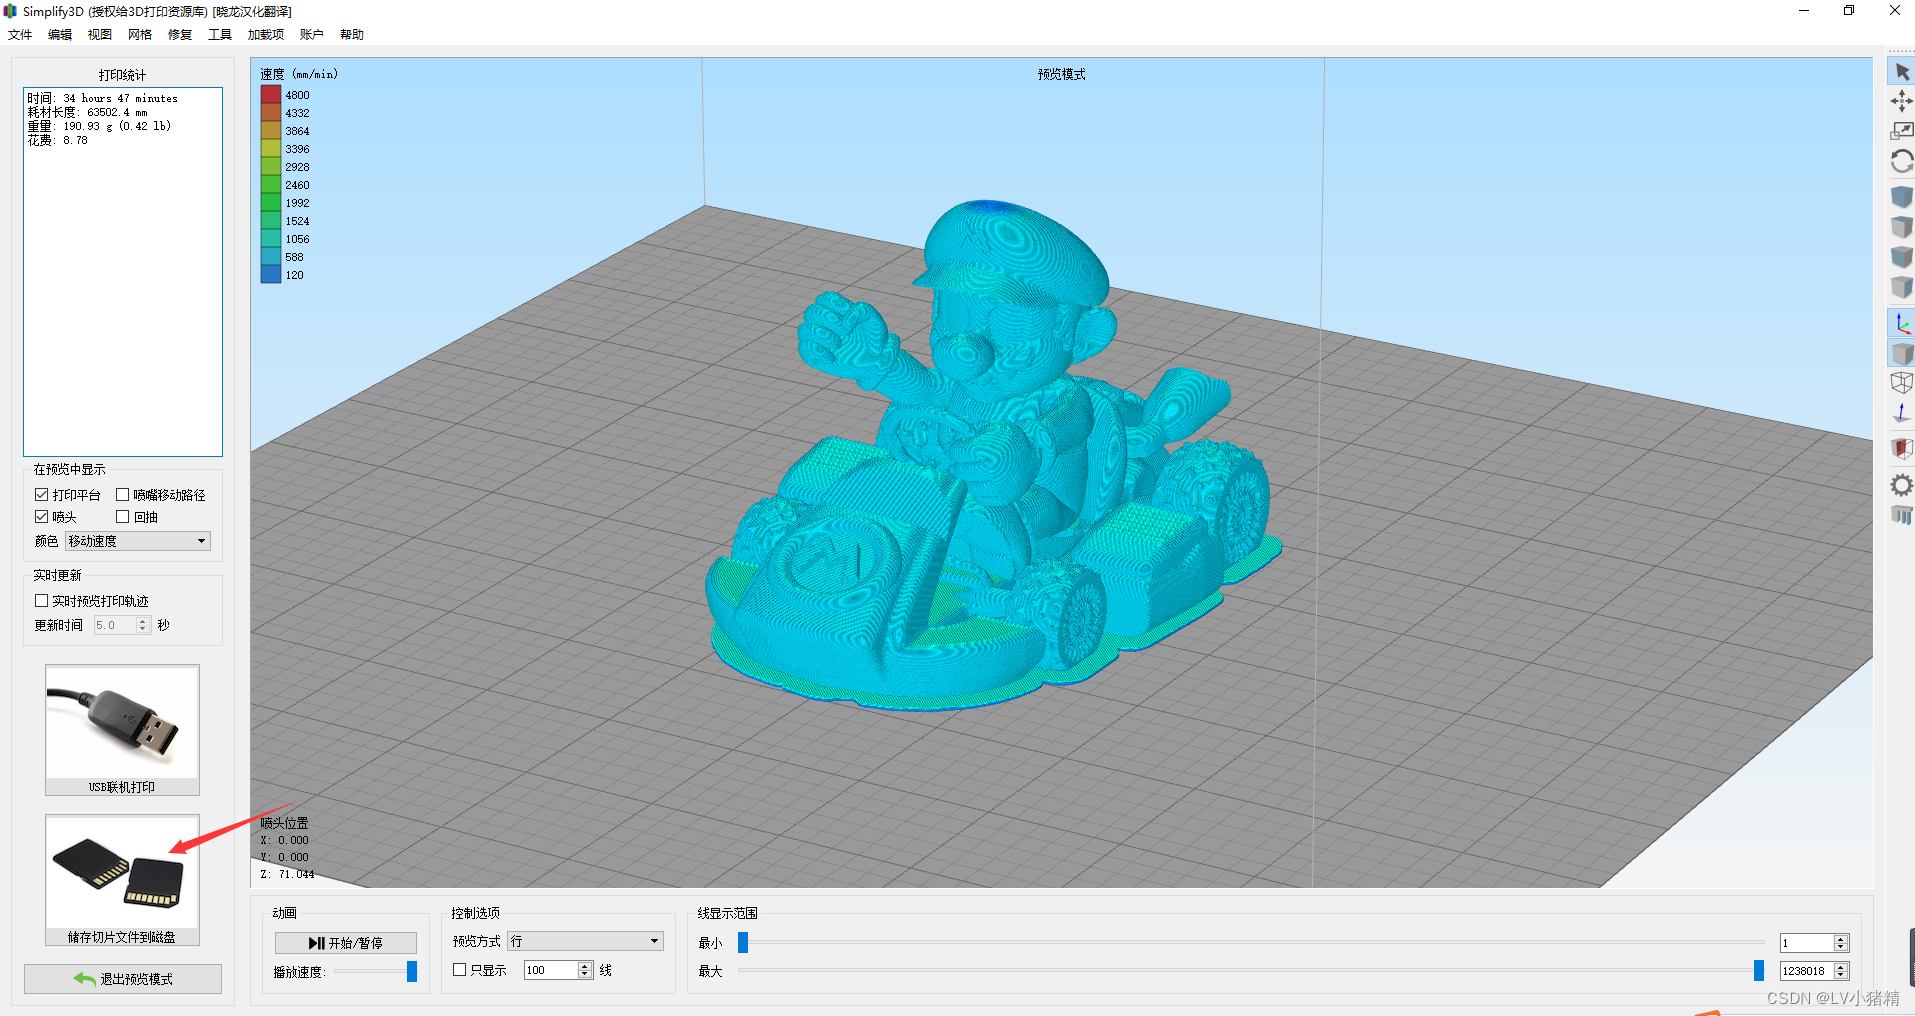This screenshot has height=1016, width=1915.
Task: Open the 账户 (Account) menu
Action: click(x=312, y=34)
